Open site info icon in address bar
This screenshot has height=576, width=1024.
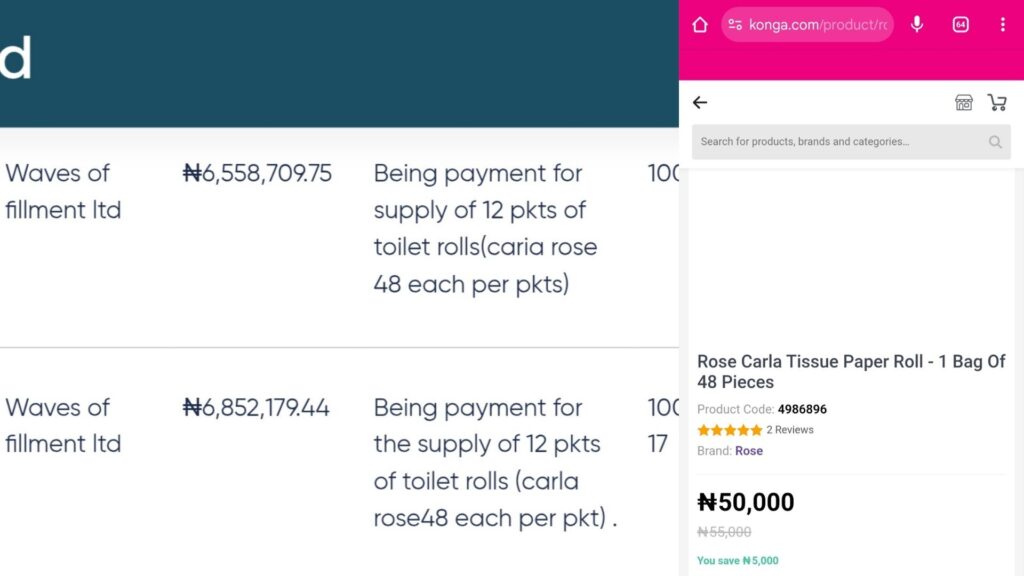click(735, 25)
